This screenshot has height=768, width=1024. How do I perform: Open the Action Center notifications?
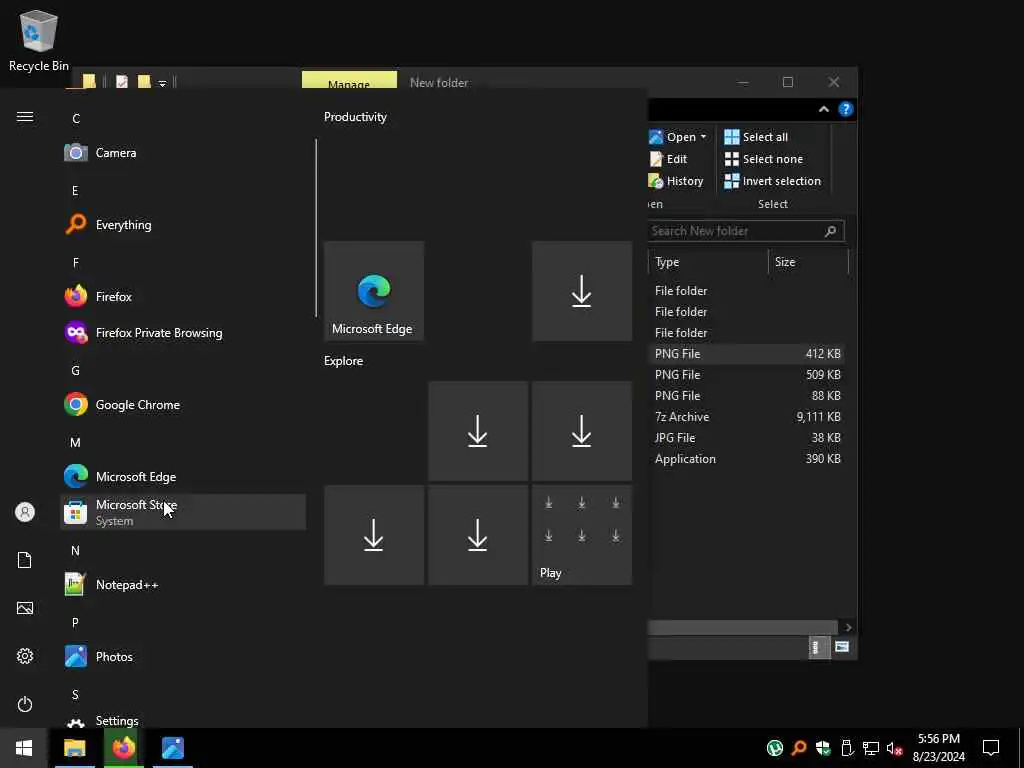(991, 748)
